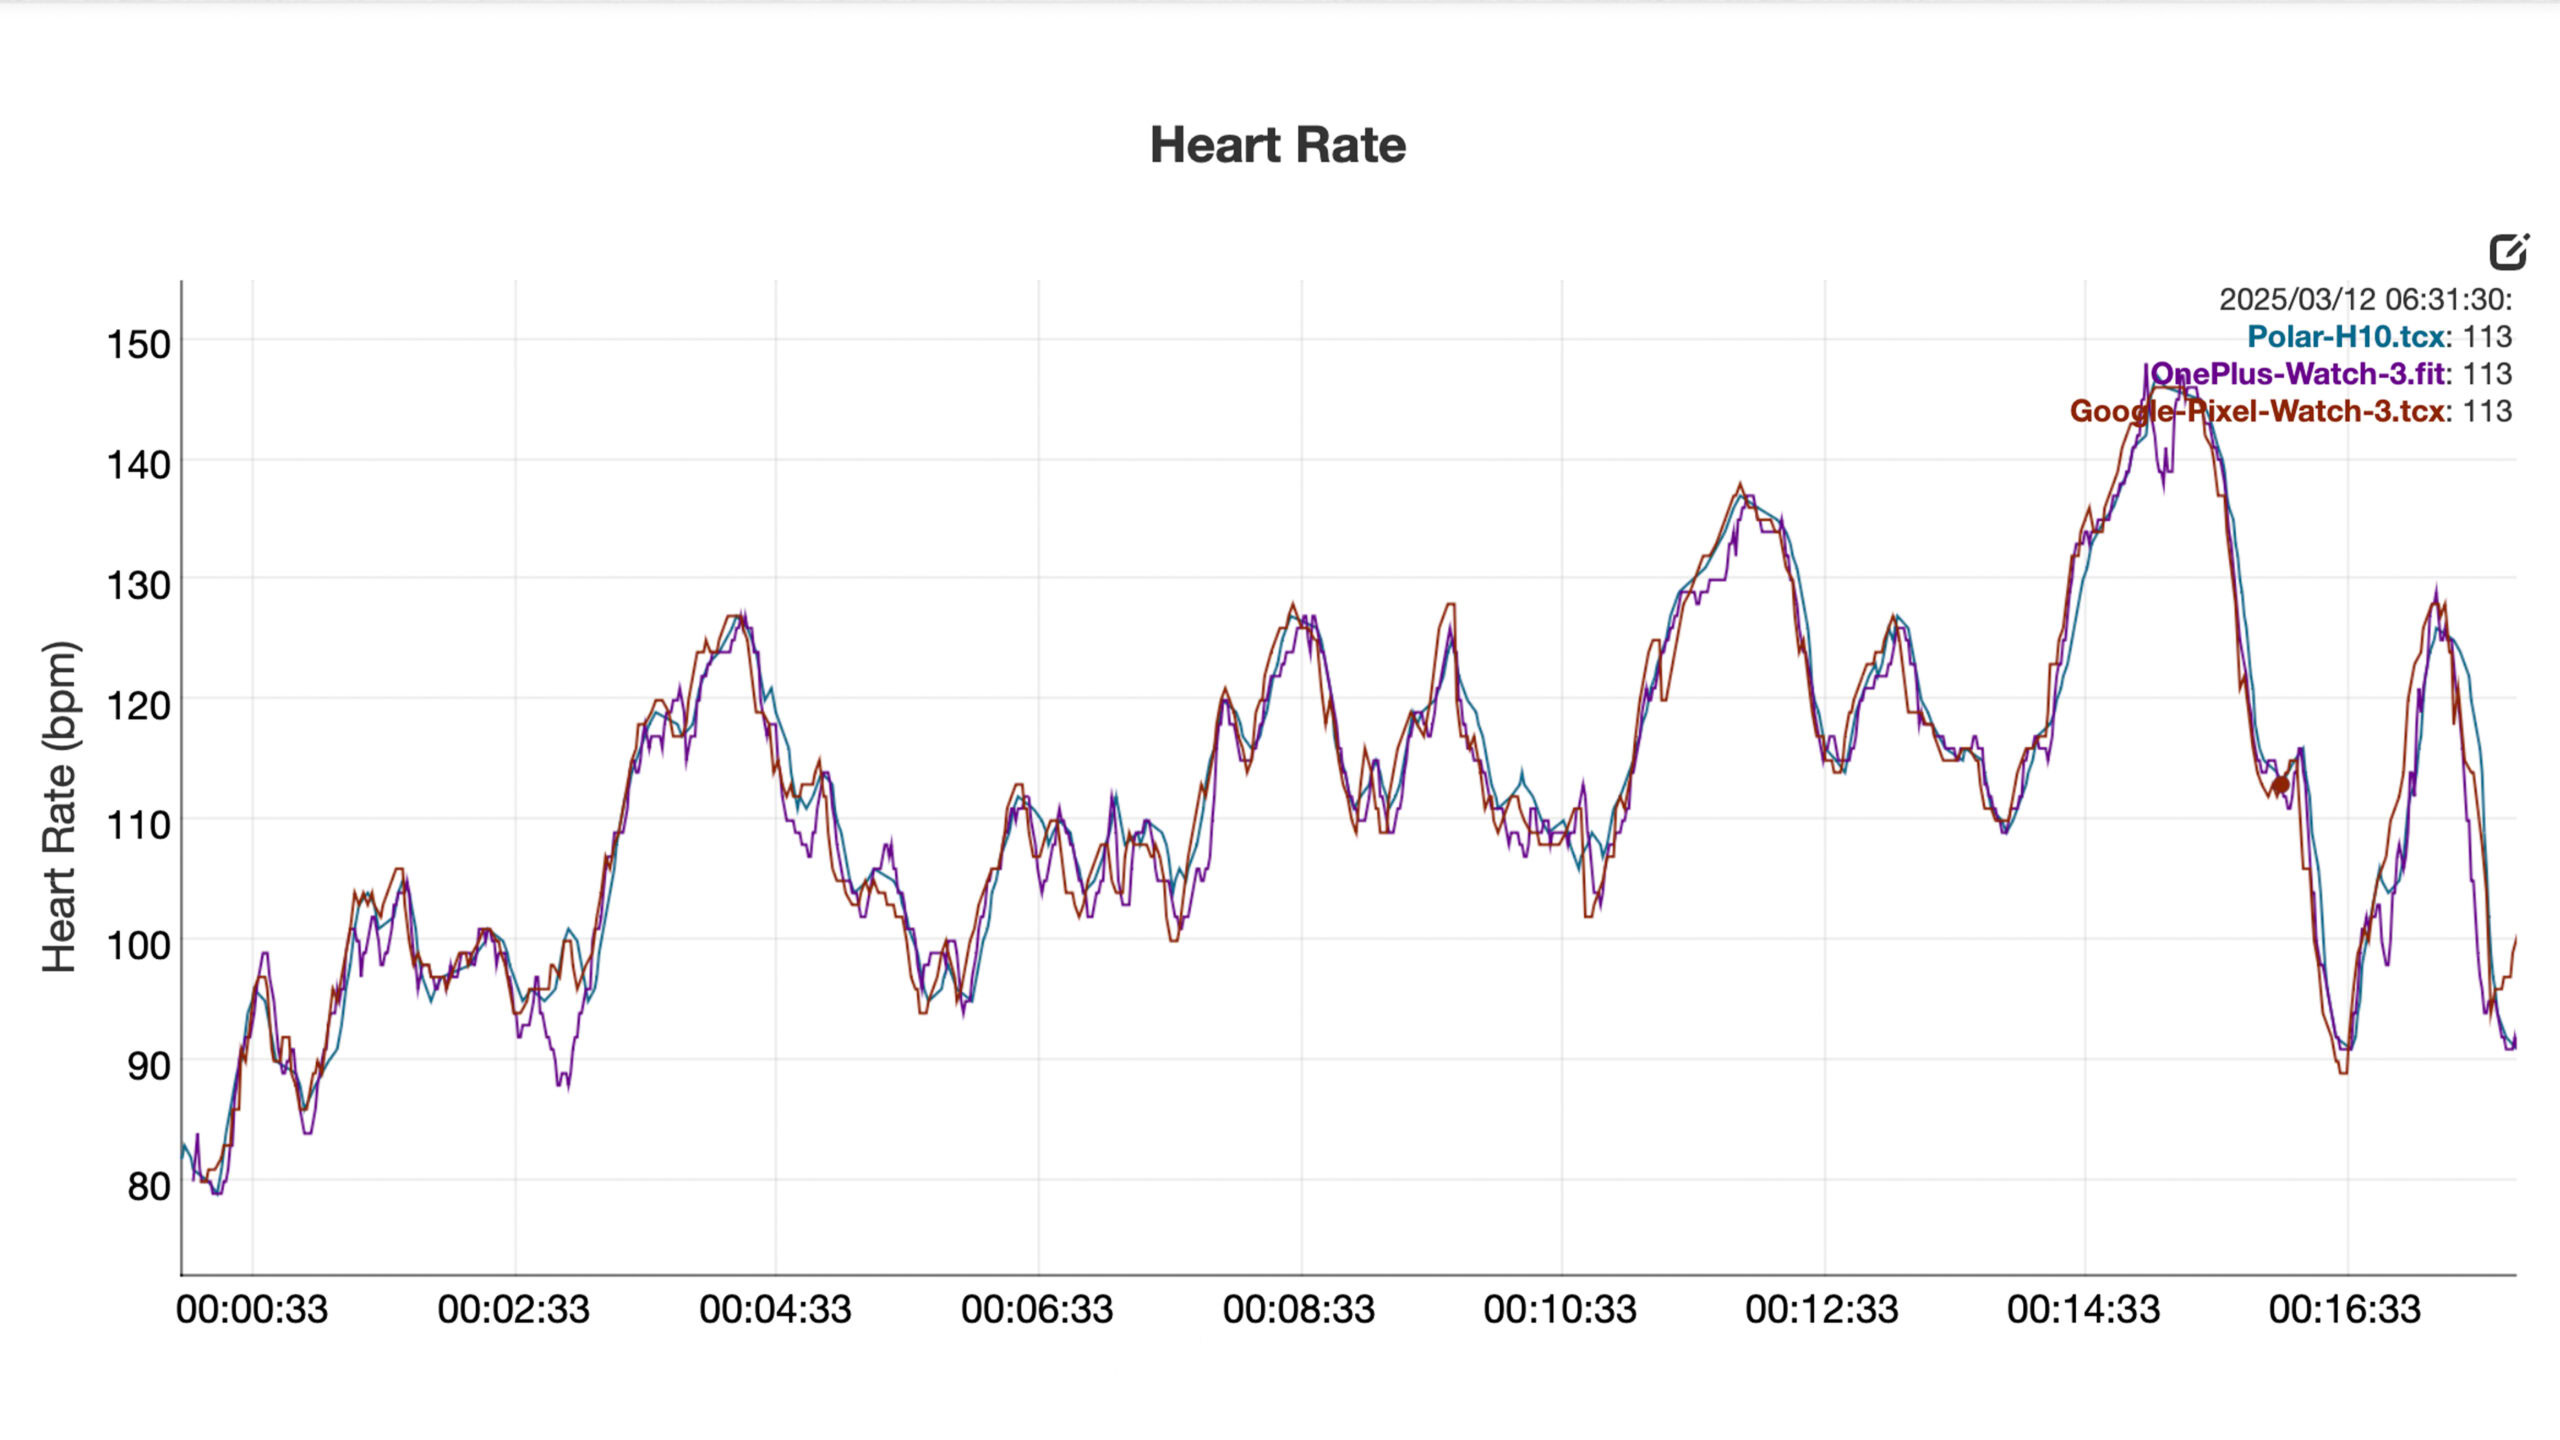Click the heart rate chart title
Image resolution: width=2560 pixels, height=1440 pixels.
(x=1280, y=144)
